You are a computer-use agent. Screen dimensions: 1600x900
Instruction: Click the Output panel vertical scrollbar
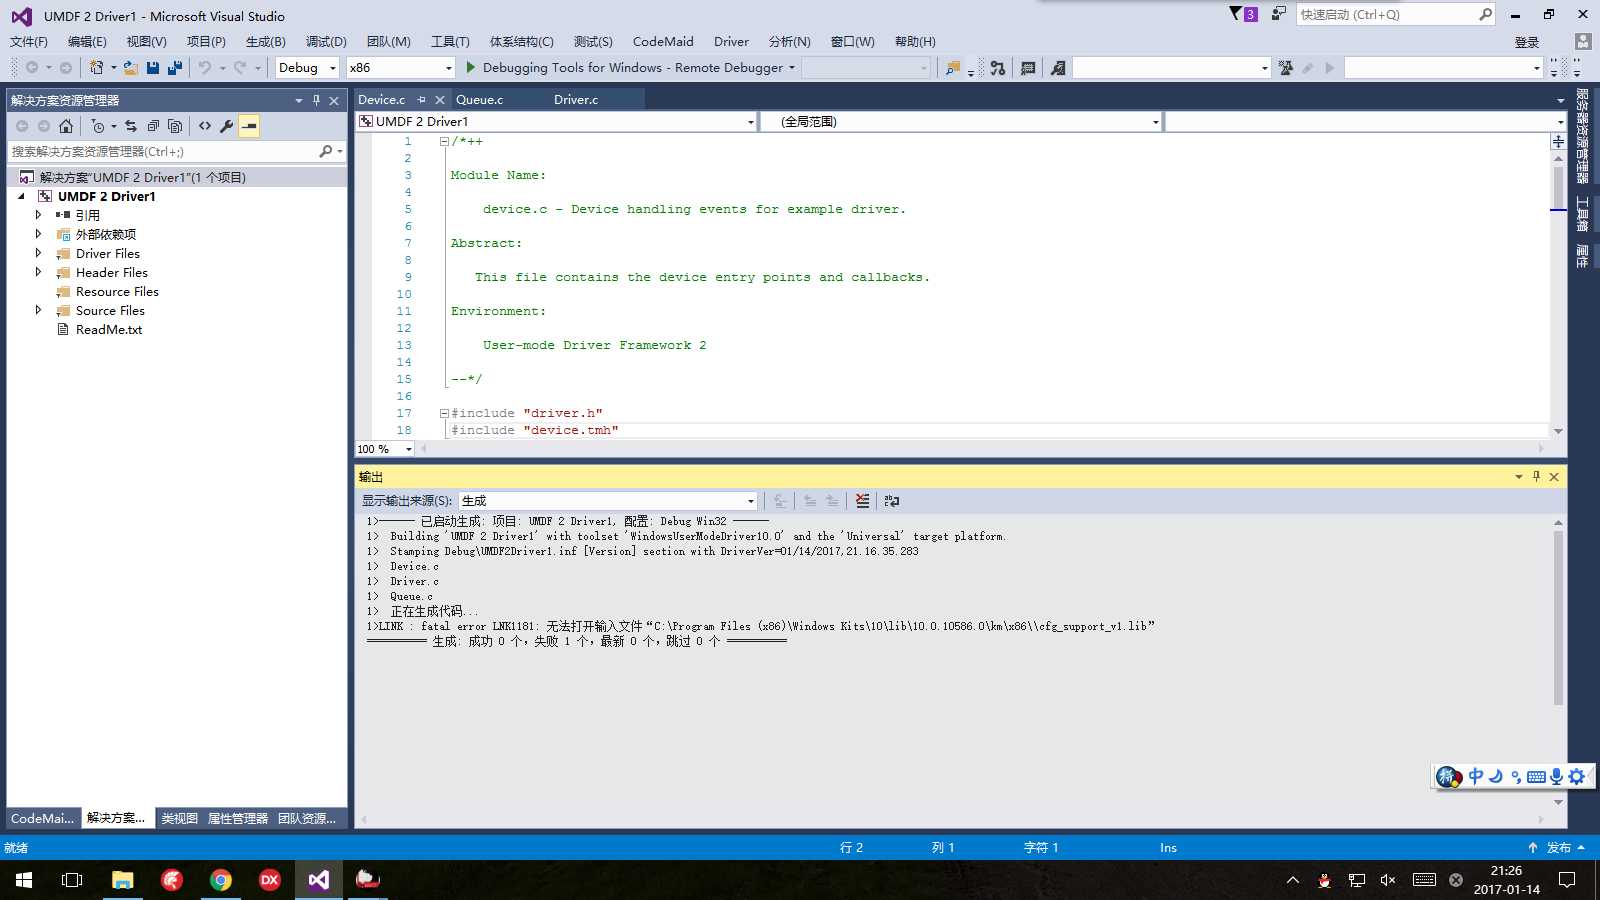(x=1558, y=620)
